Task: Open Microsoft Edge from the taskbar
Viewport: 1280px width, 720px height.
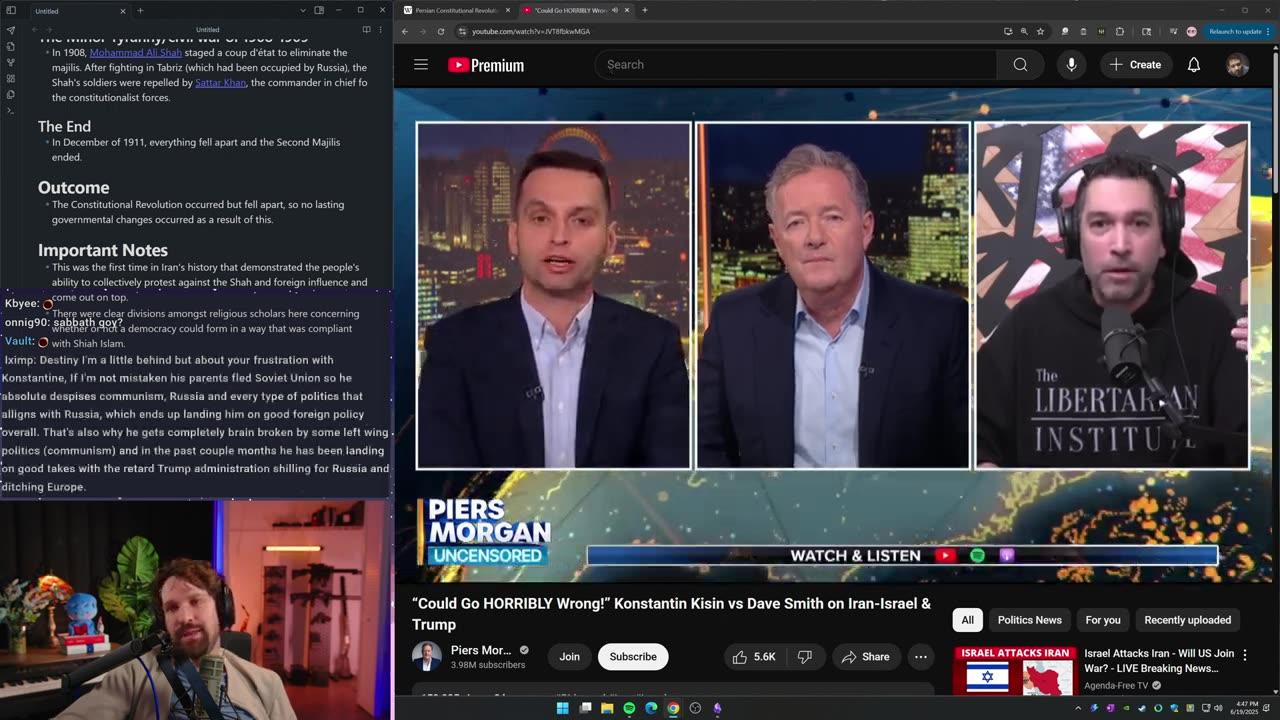Action: tap(651, 708)
